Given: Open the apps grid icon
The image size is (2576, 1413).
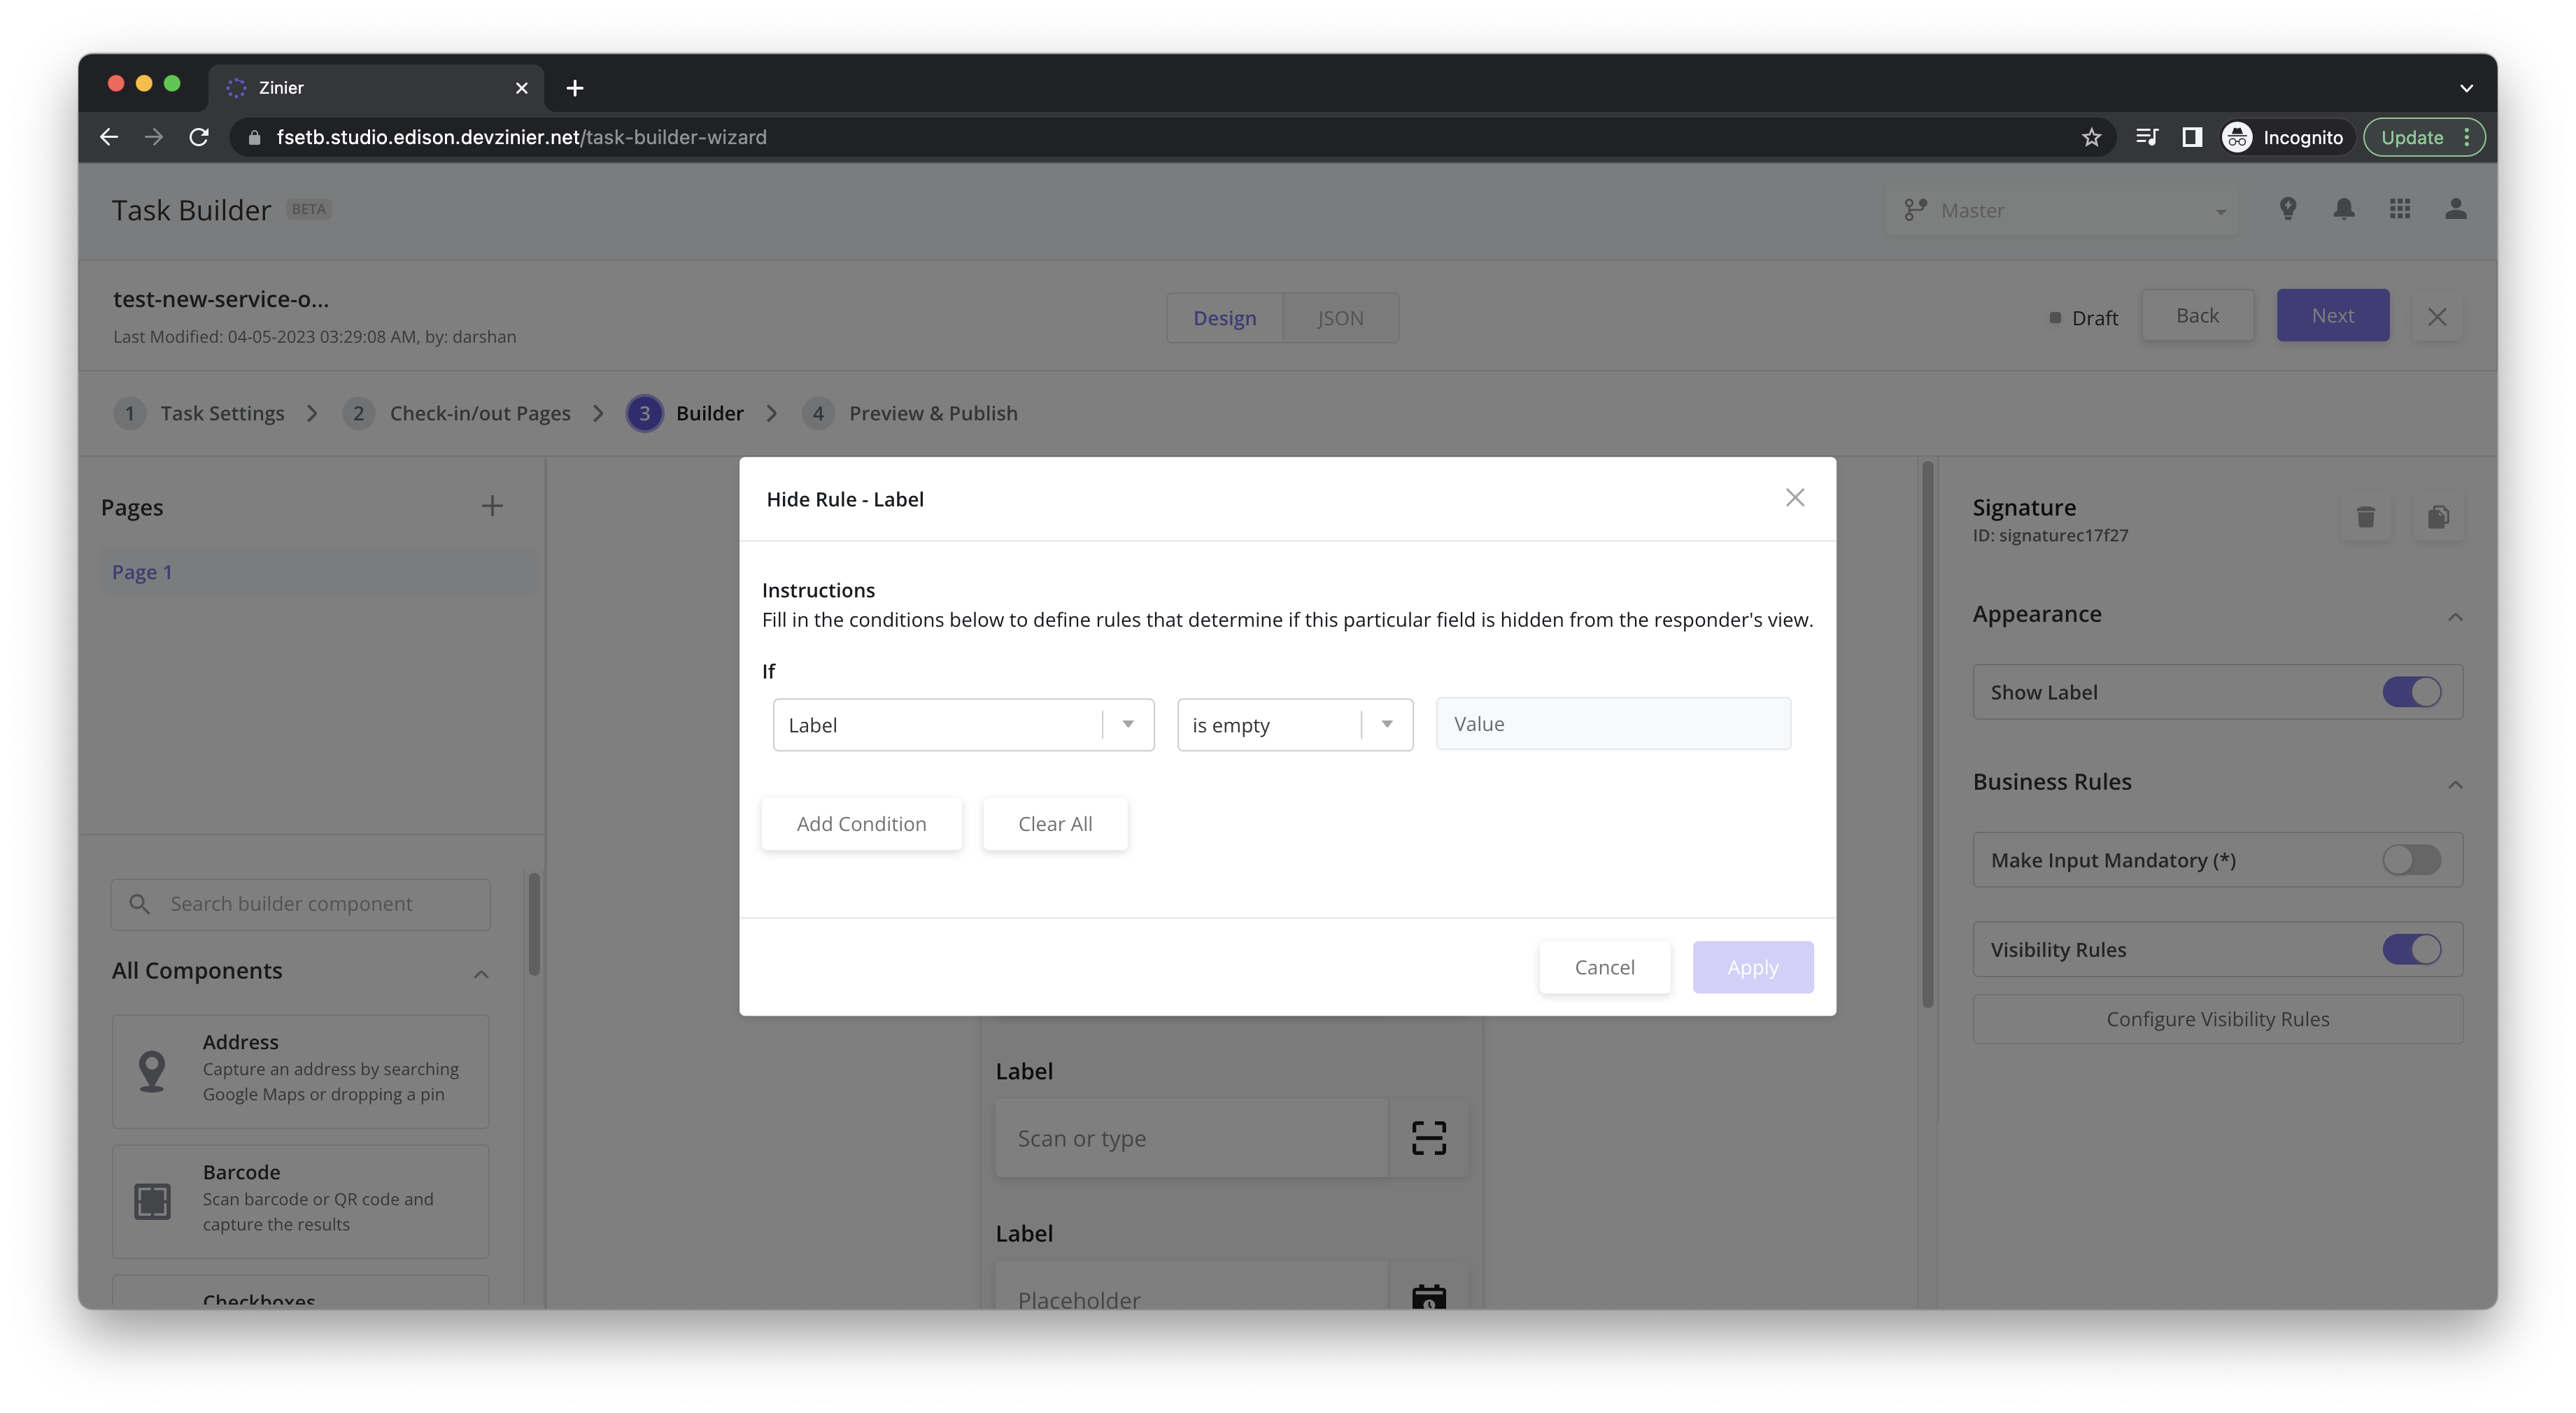Looking at the screenshot, I should point(2399,208).
